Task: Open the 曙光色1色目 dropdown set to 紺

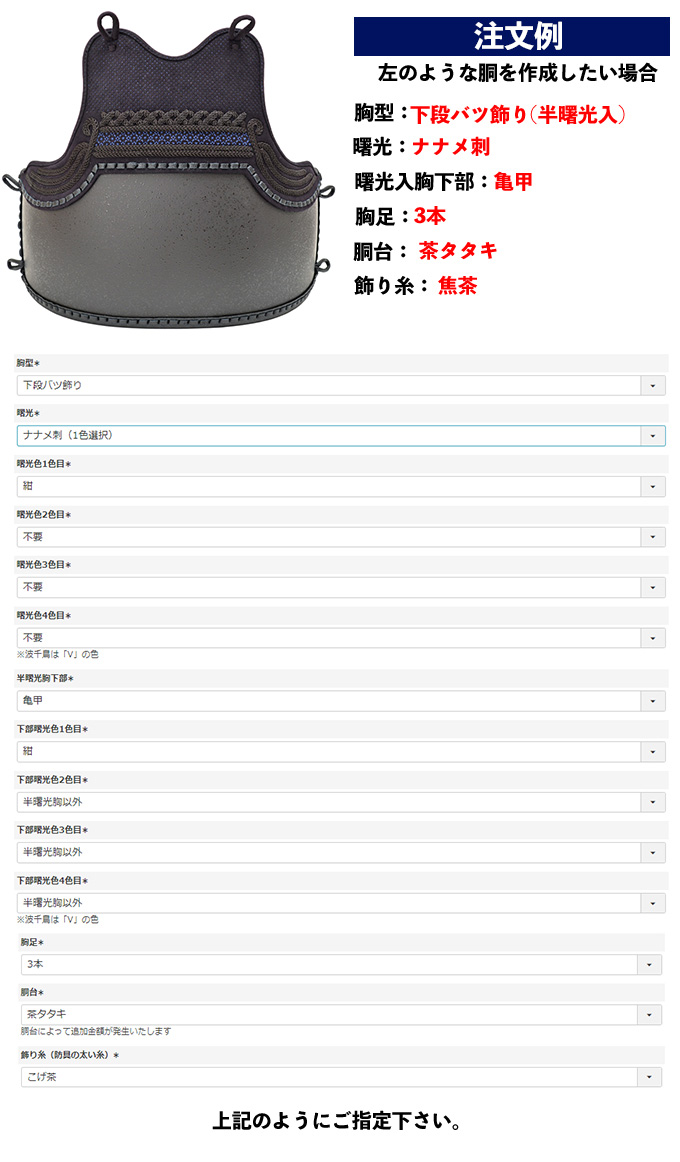Action: coord(341,486)
